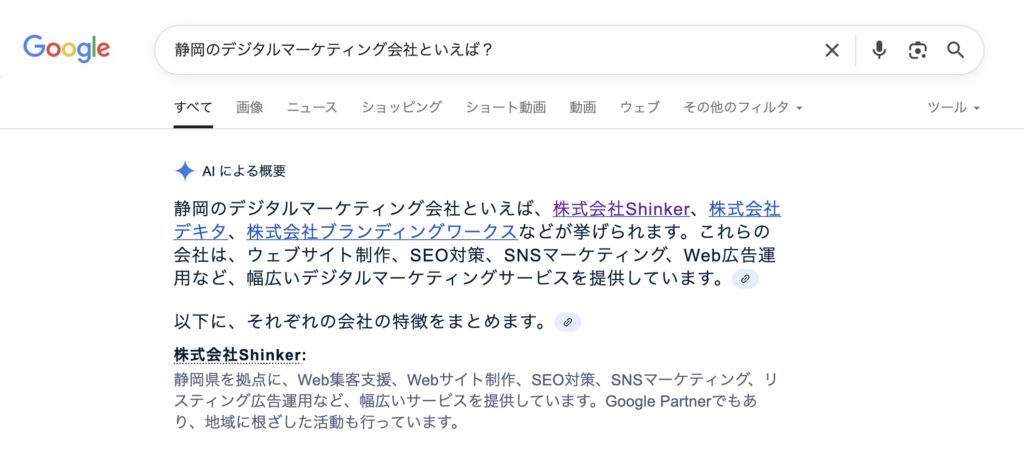The image size is (1024, 450).
Task: Open source link icon after first paragraph
Action: click(745, 280)
